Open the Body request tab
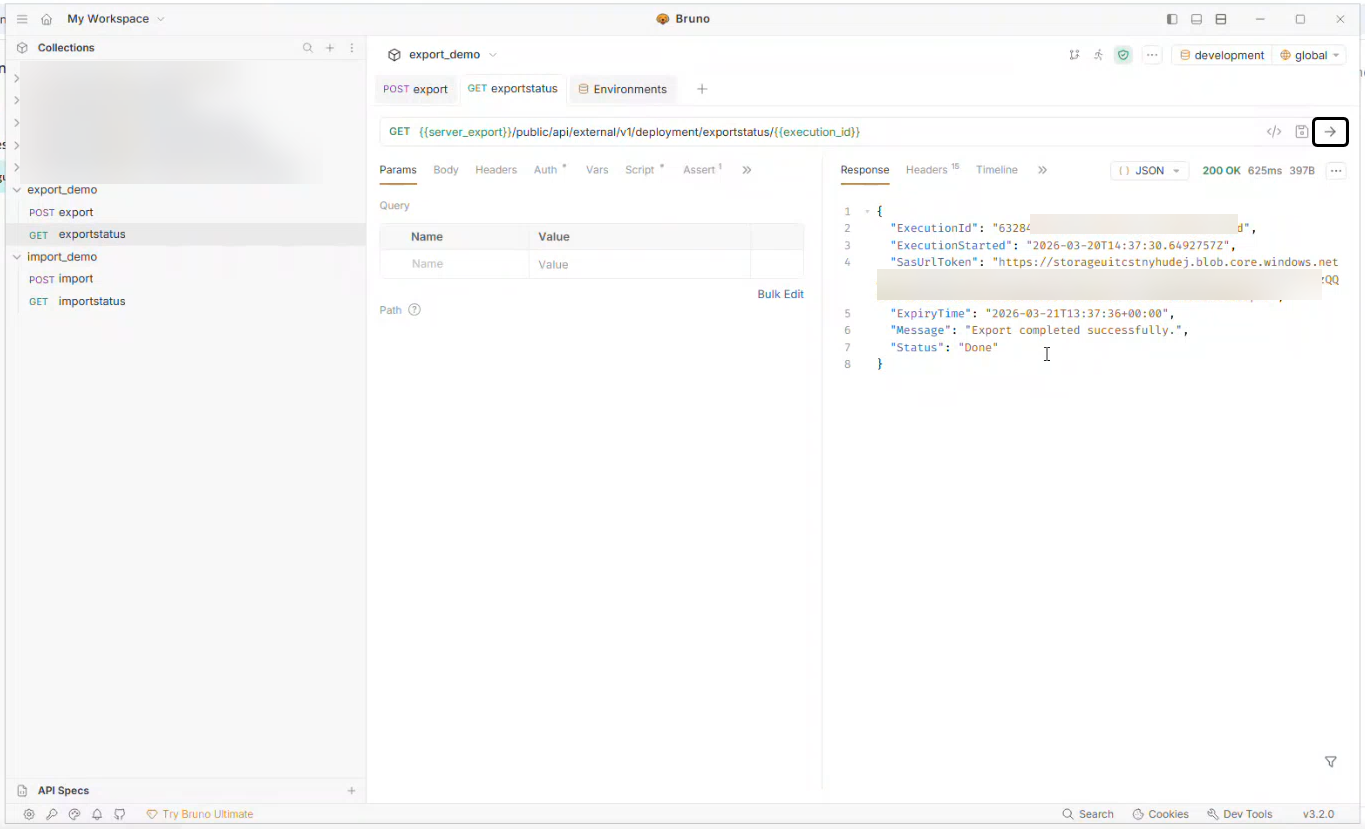This screenshot has width=1365, height=829. click(446, 170)
